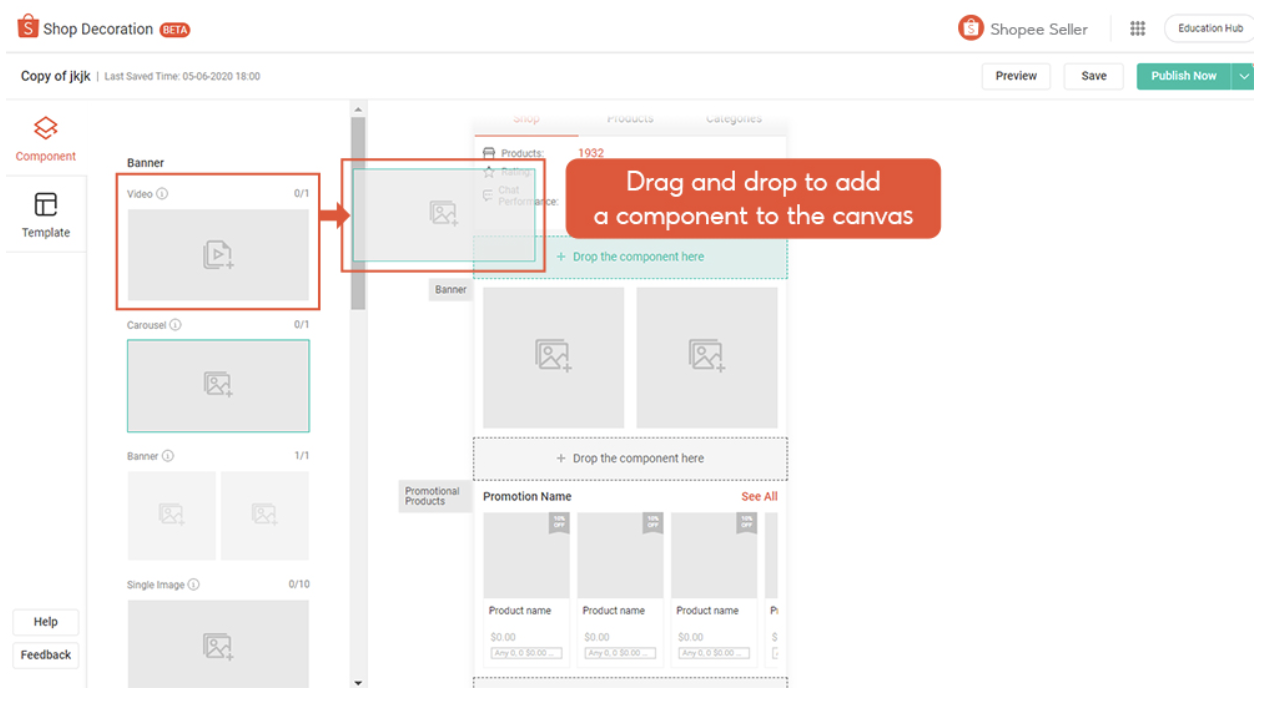Click the scroll up arrow of component list
Screen dimensions: 1272x702
click(x=358, y=109)
